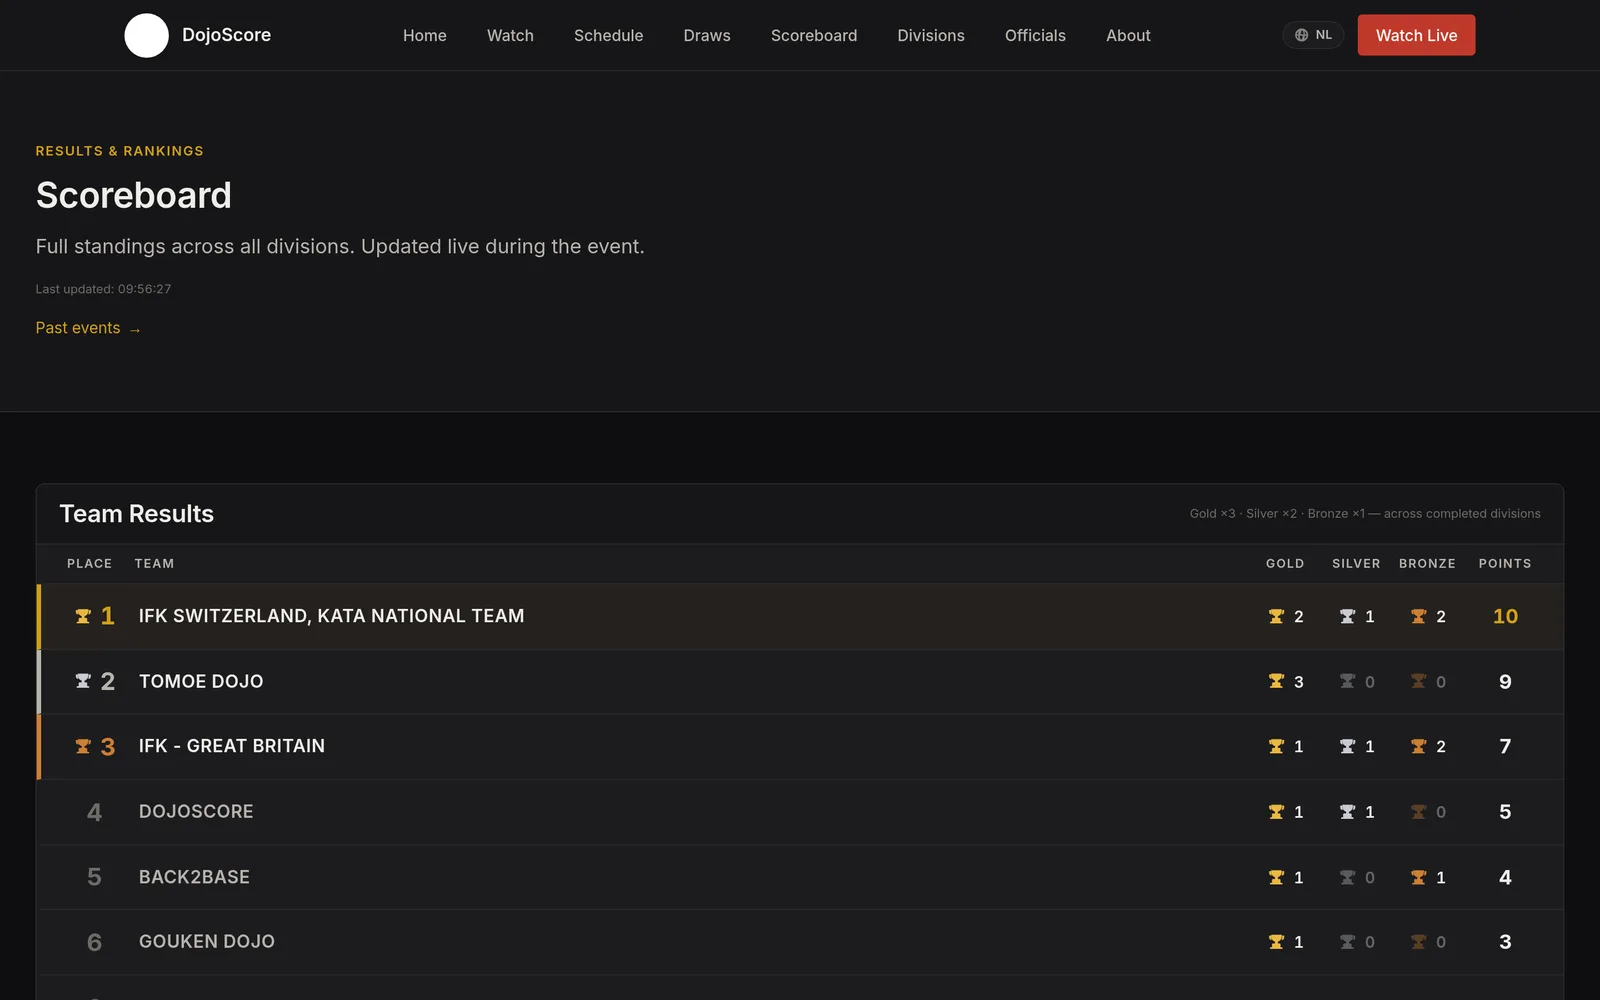Go to the About page
The image size is (1600, 1000).
tap(1128, 35)
